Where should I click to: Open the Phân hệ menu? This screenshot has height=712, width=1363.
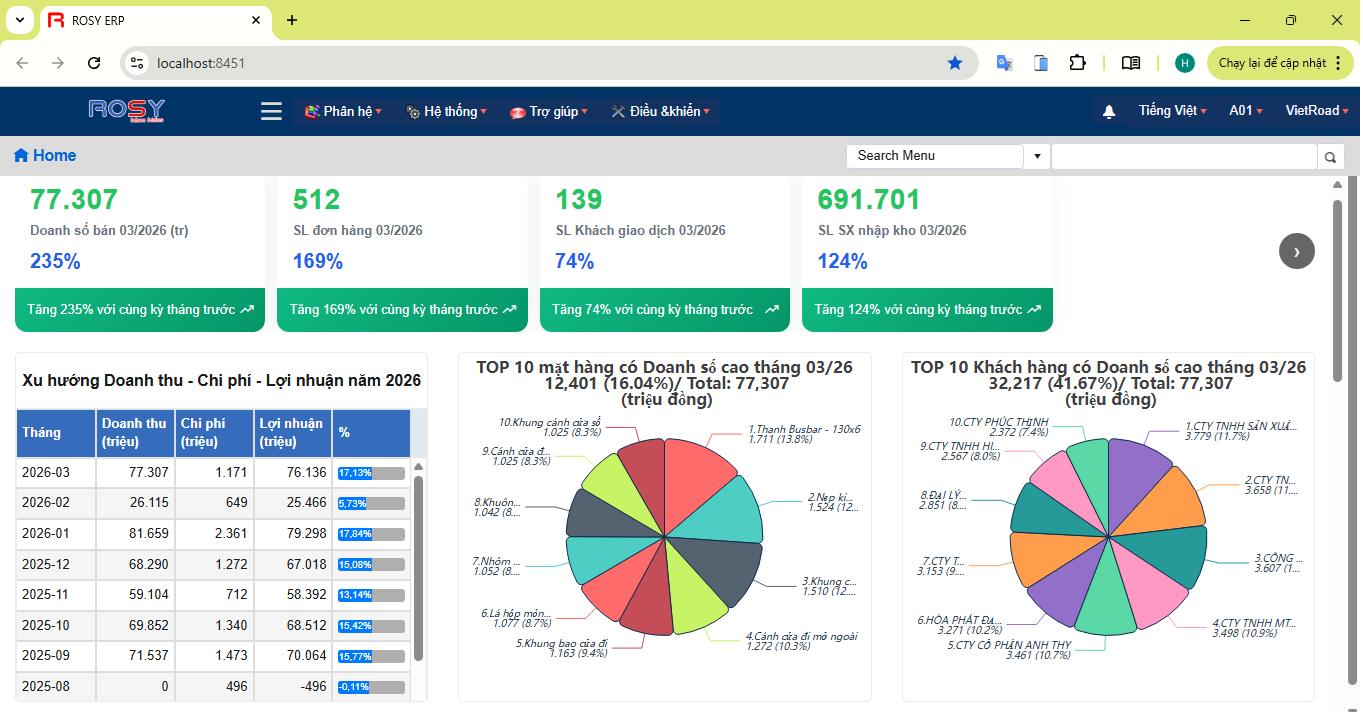[x=343, y=111]
